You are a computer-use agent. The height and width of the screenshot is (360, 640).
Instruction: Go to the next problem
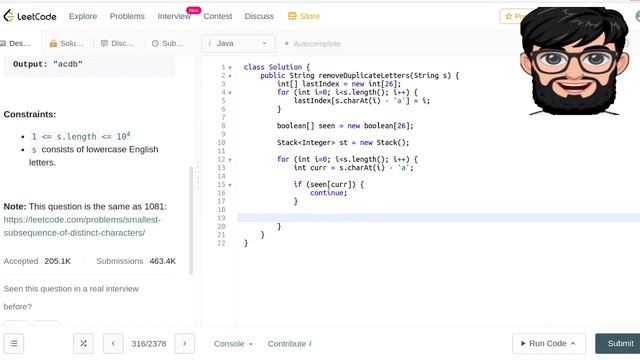[184, 344]
